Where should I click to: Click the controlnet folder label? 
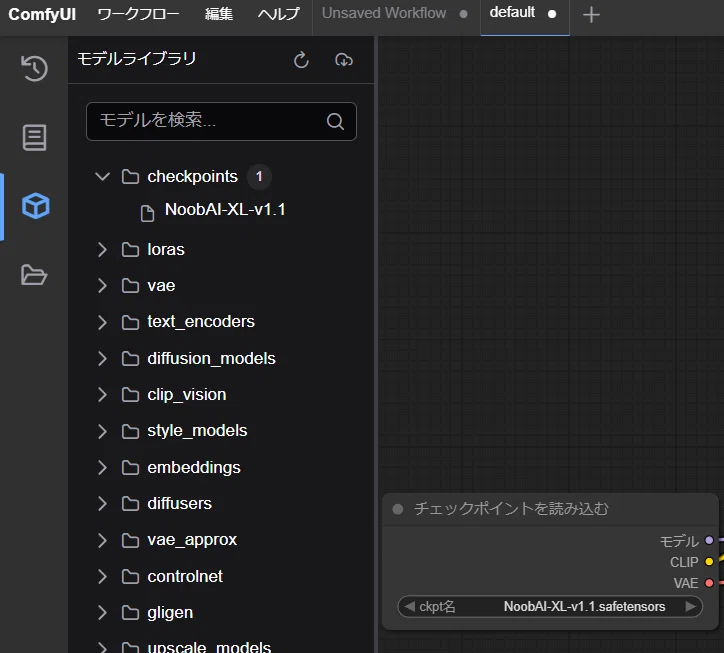(185, 576)
